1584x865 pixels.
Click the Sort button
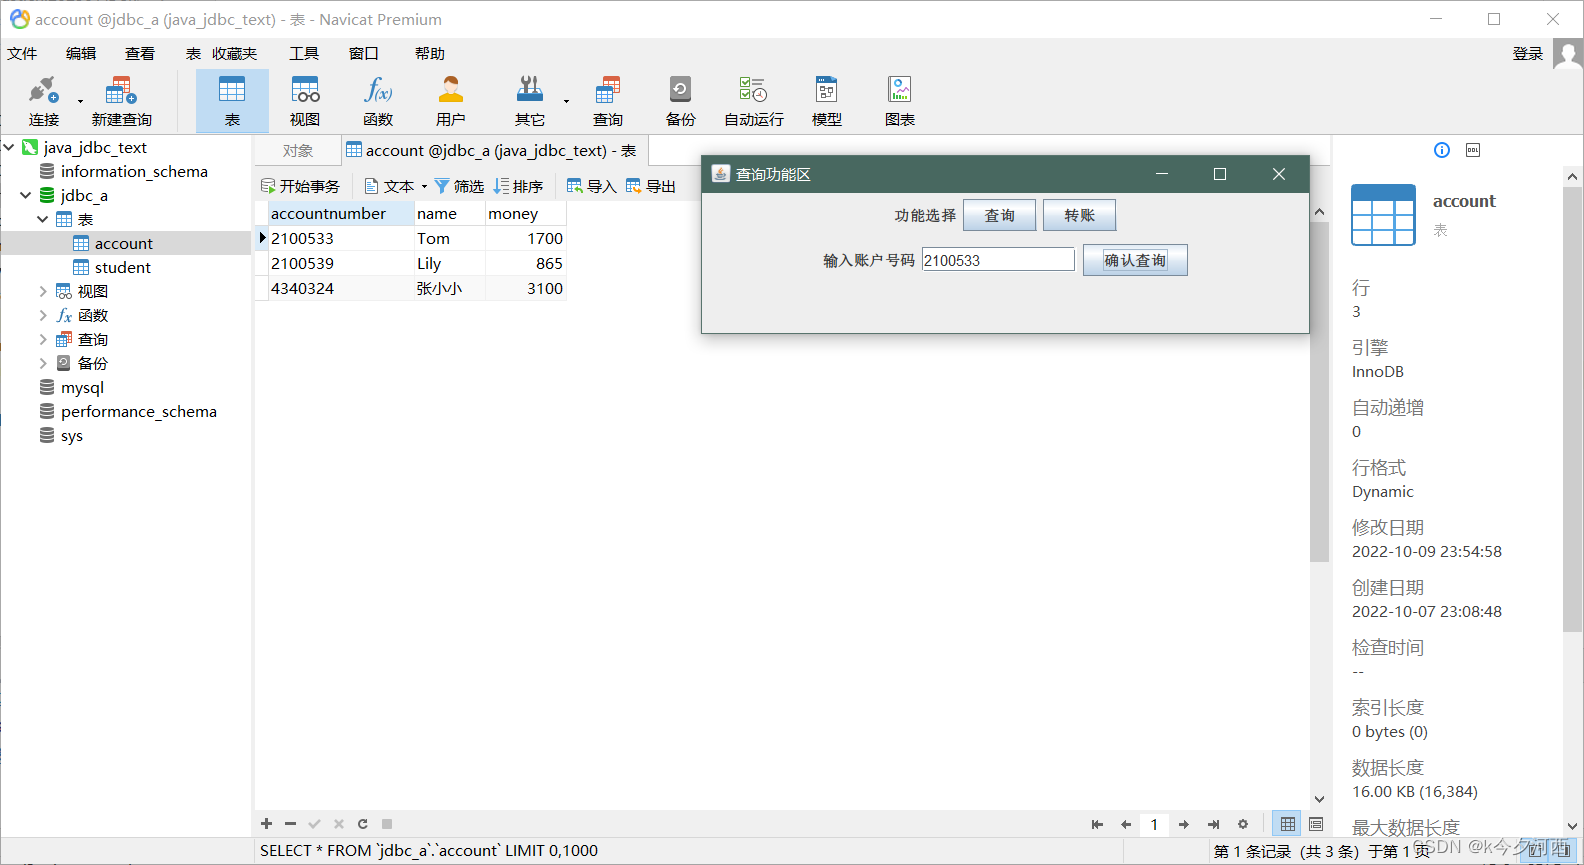[518, 186]
